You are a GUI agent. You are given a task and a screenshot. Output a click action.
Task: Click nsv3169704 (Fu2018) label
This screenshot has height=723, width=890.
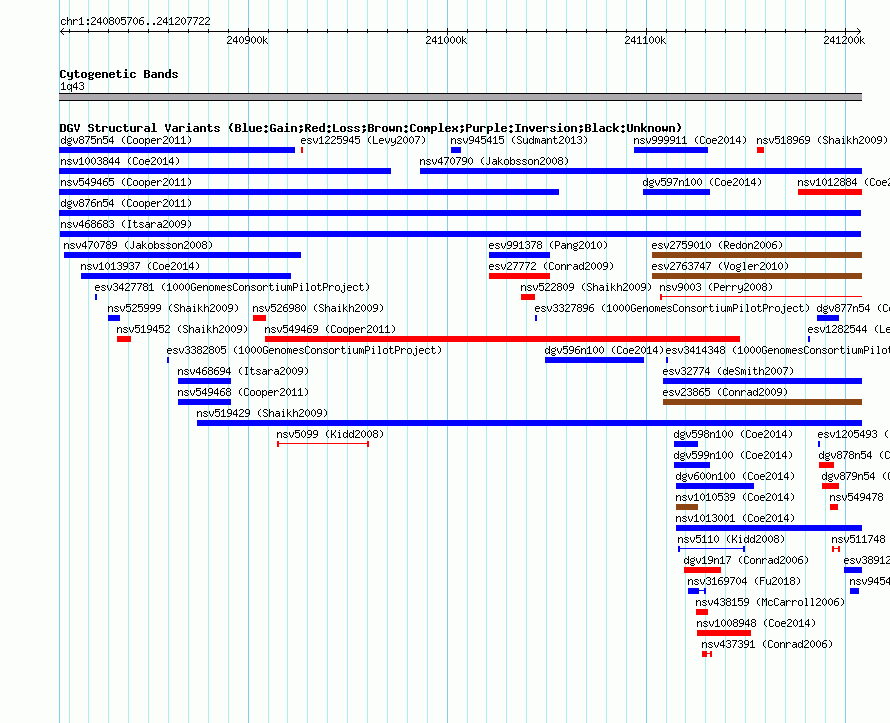tap(744, 581)
